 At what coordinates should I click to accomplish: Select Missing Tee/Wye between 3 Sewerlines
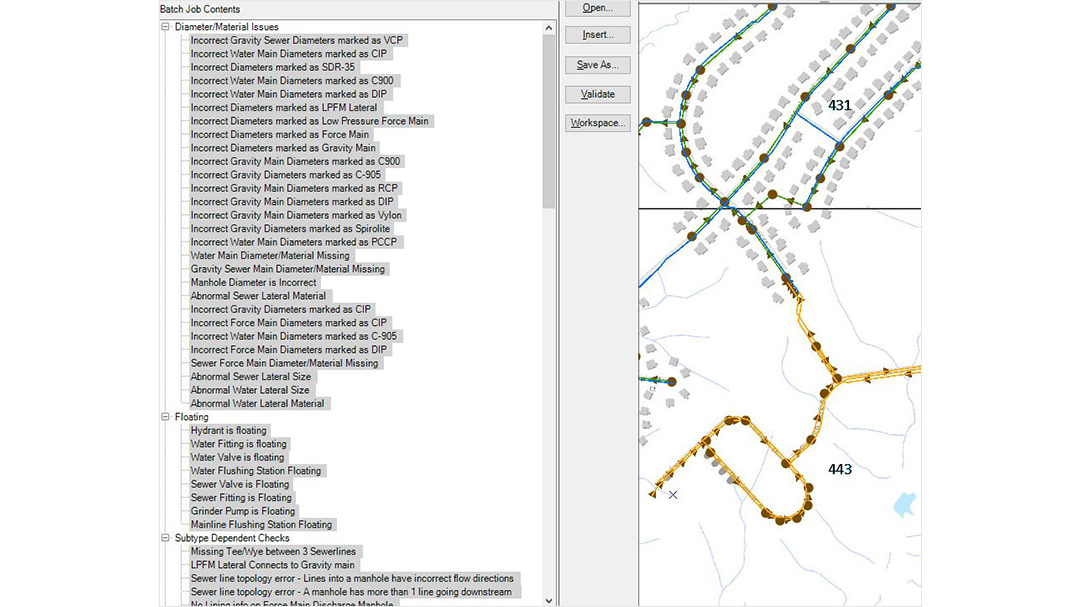tap(273, 551)
